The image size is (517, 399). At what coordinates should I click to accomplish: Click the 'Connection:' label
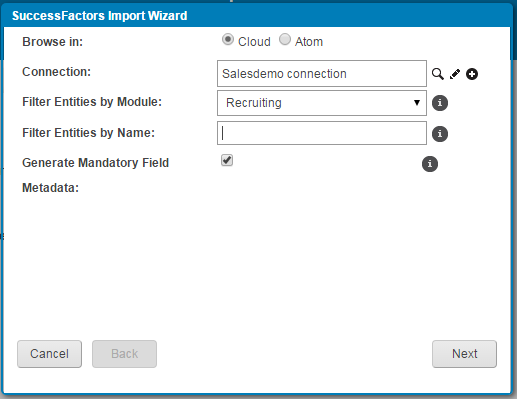click(56, 72)
